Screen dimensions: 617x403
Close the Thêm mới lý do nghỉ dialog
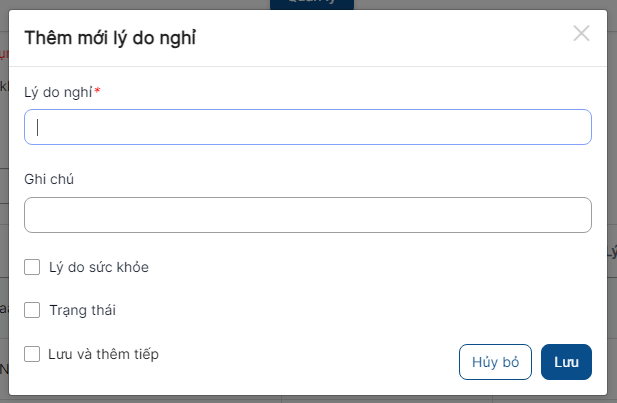pyautogui.click(x=581, y=33)
